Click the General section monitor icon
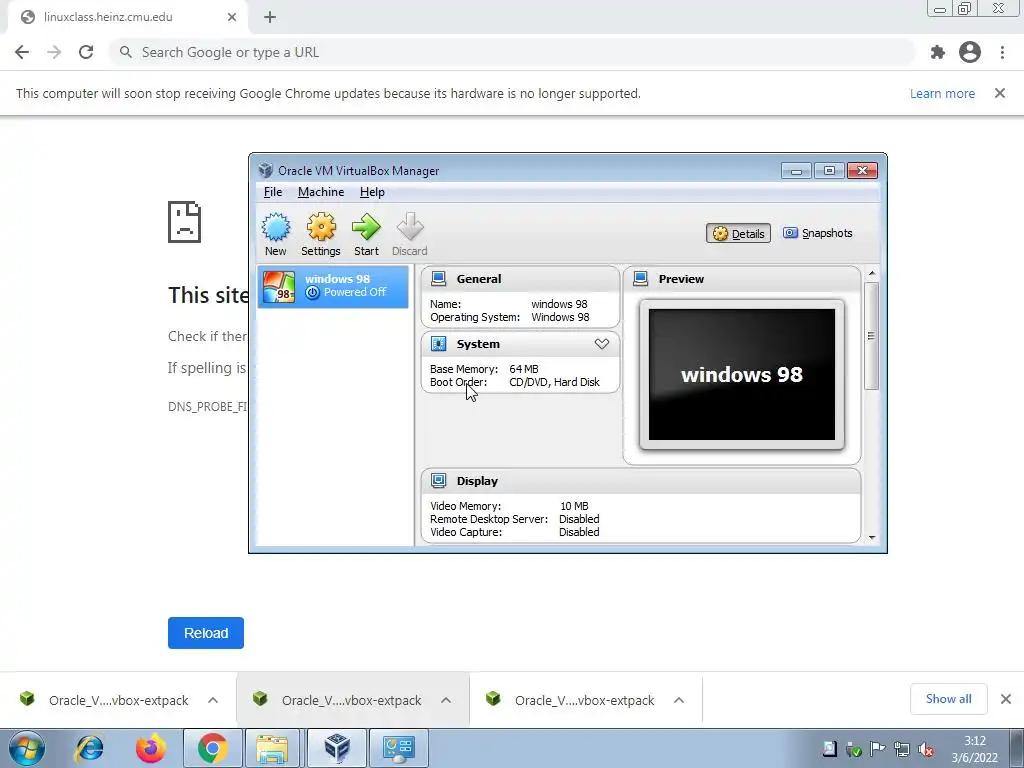 pyautogui.click(x=439, y=279)
